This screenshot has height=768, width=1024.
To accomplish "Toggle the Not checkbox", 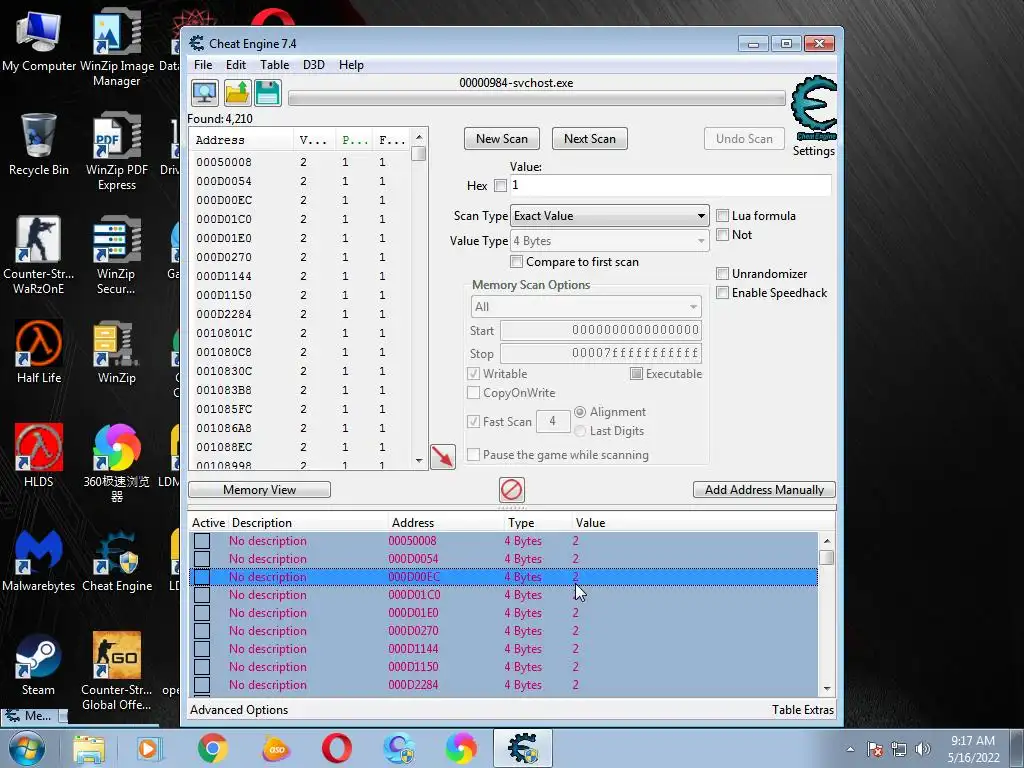I will pyautogui.click(x=722, y=234).
